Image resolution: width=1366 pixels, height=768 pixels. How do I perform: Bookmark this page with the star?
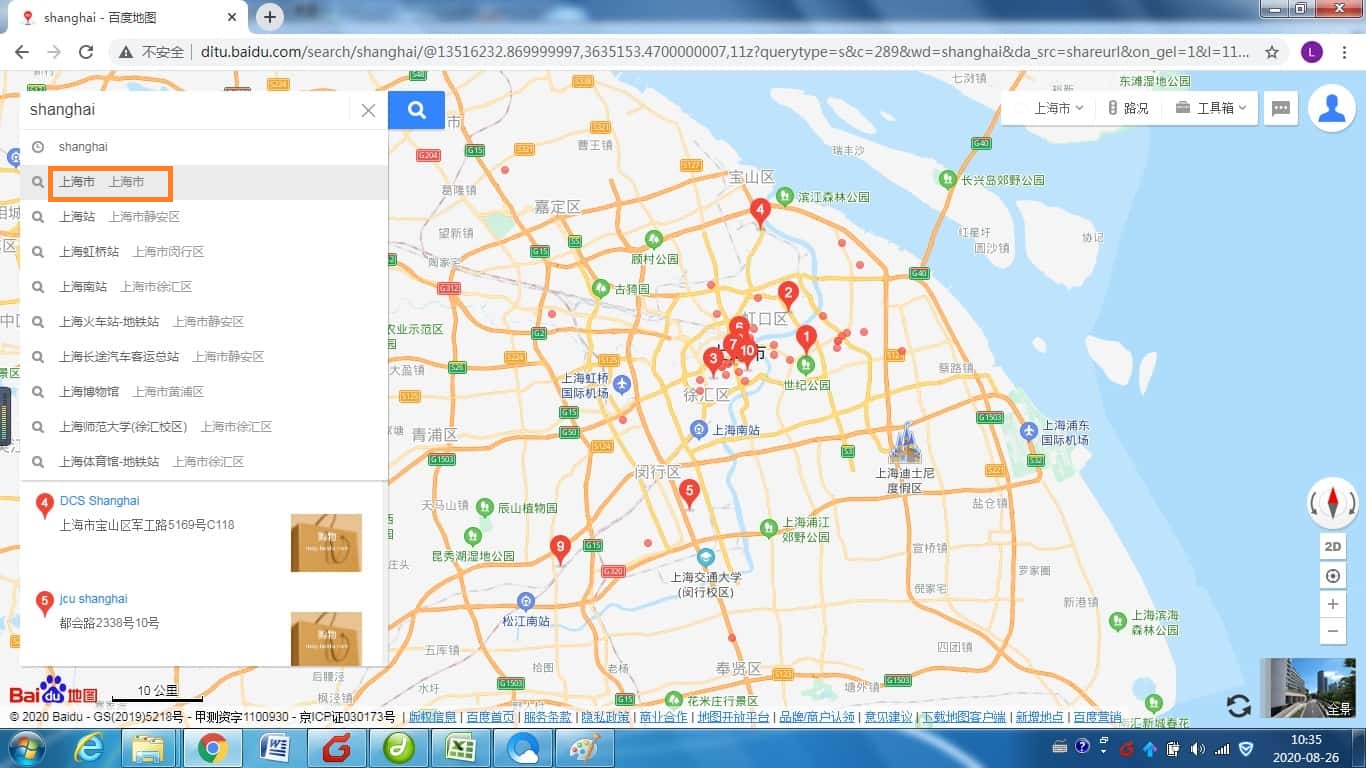pos(1272,52)
